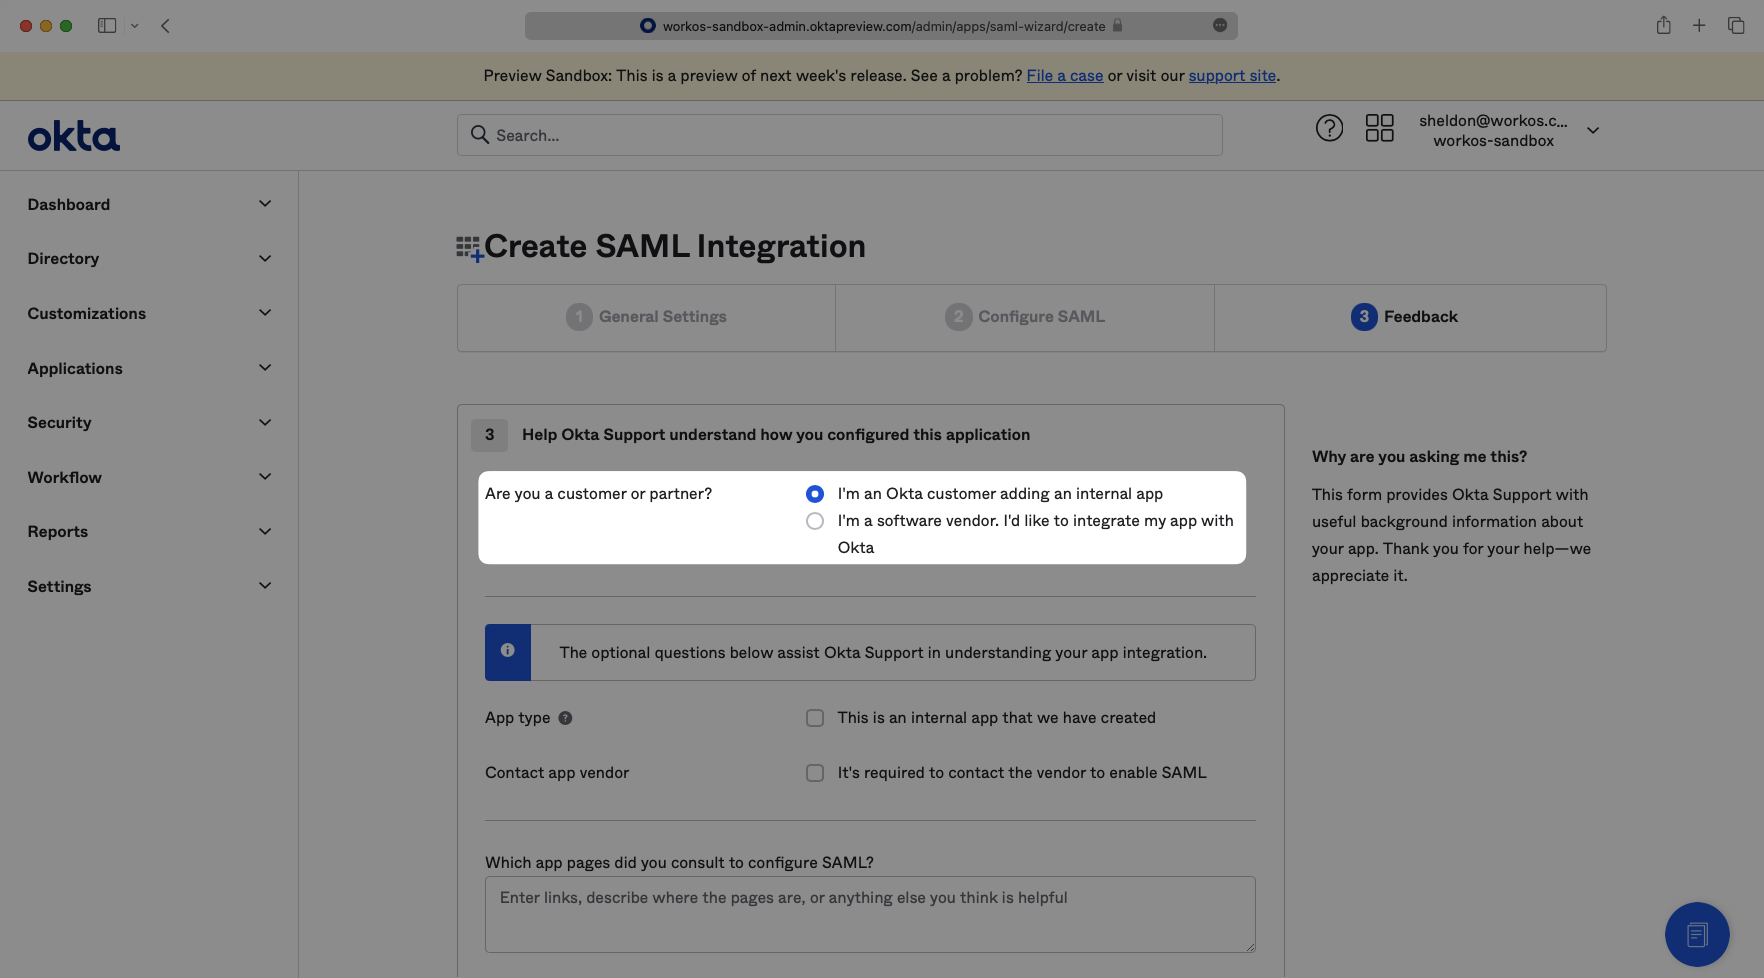This screenshot has width=1764, height=978.
Task: Click the App type help tooltip icon
Action: (565, 718)
